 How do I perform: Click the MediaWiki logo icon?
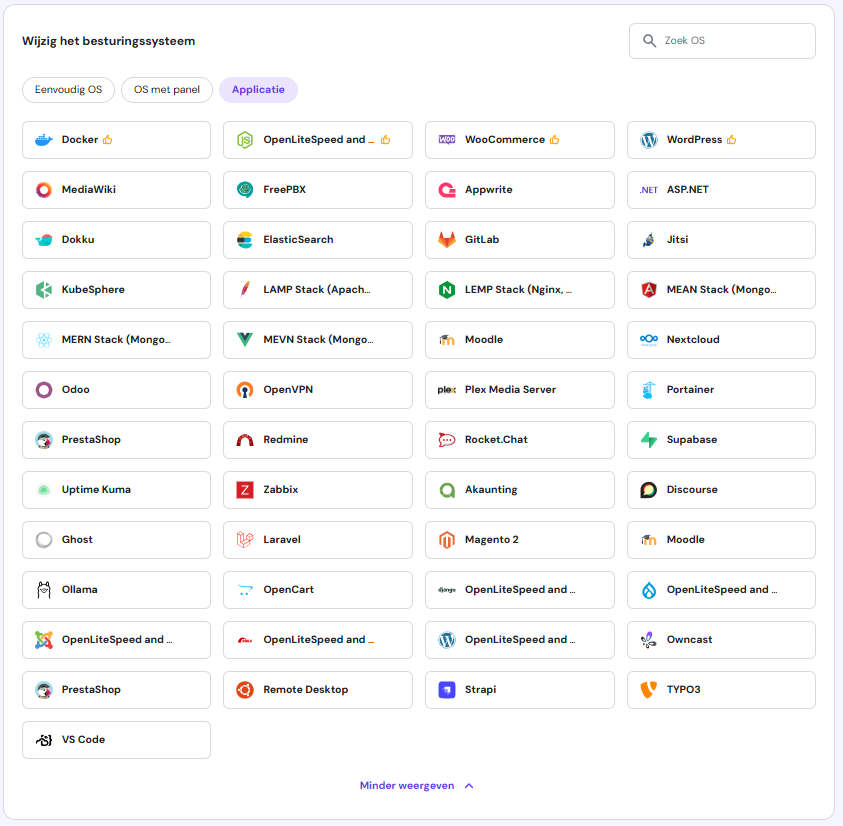point(44,190)
